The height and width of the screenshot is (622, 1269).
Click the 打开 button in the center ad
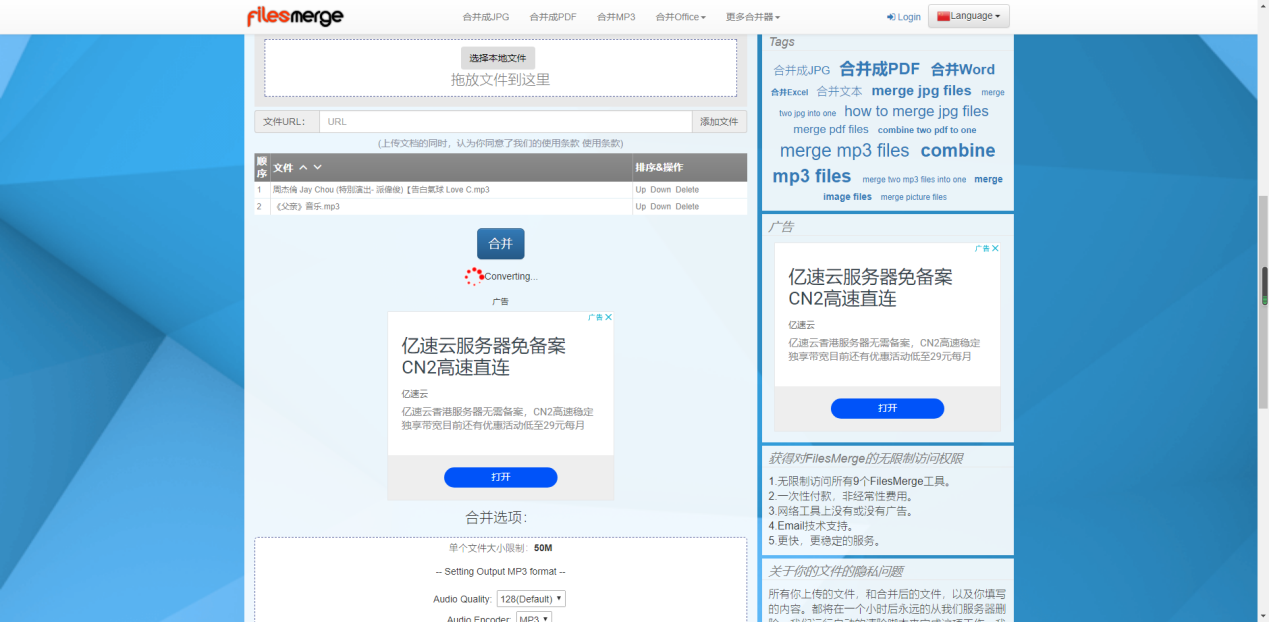pos(500,477)
